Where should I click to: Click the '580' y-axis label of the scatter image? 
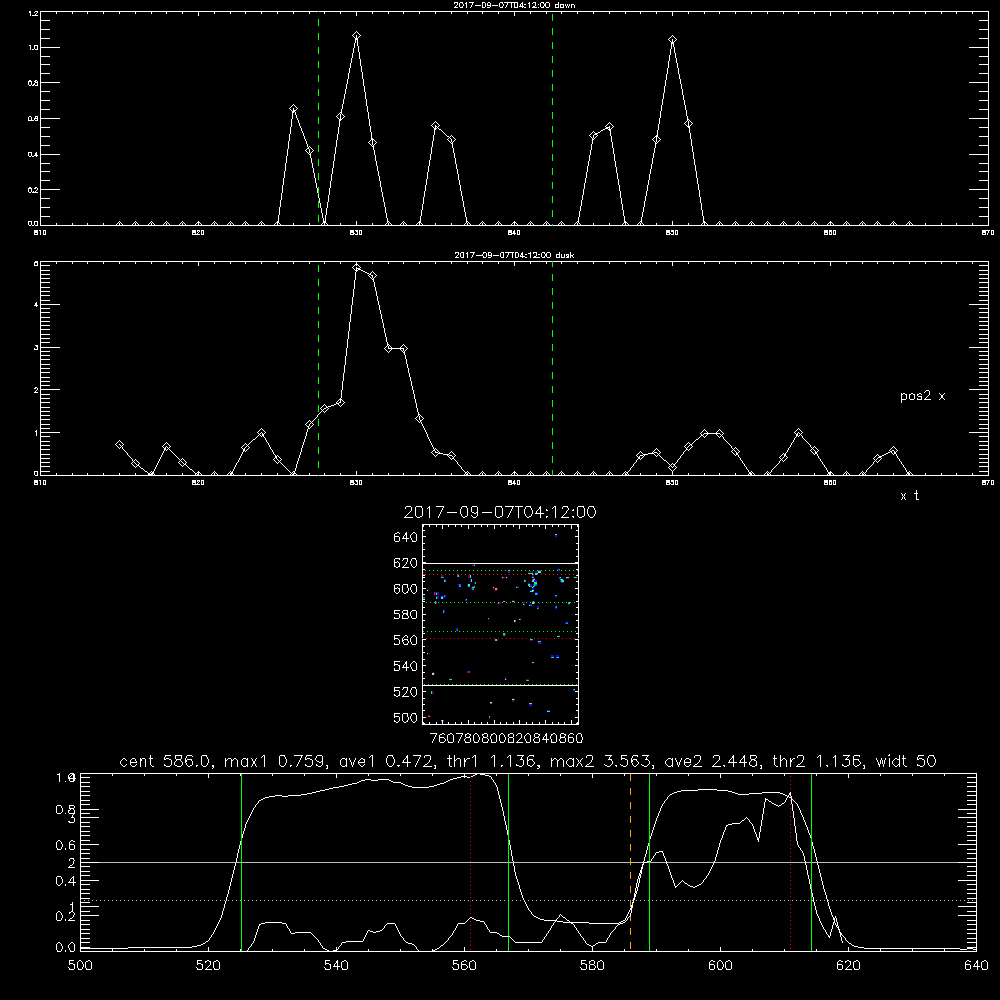[406, 614]
